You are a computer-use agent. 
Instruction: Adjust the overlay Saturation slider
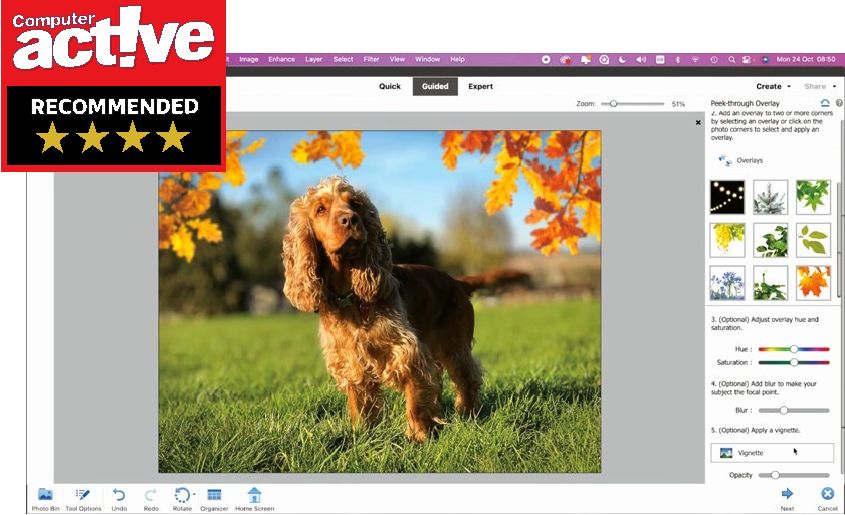click(x=794, y=363)
